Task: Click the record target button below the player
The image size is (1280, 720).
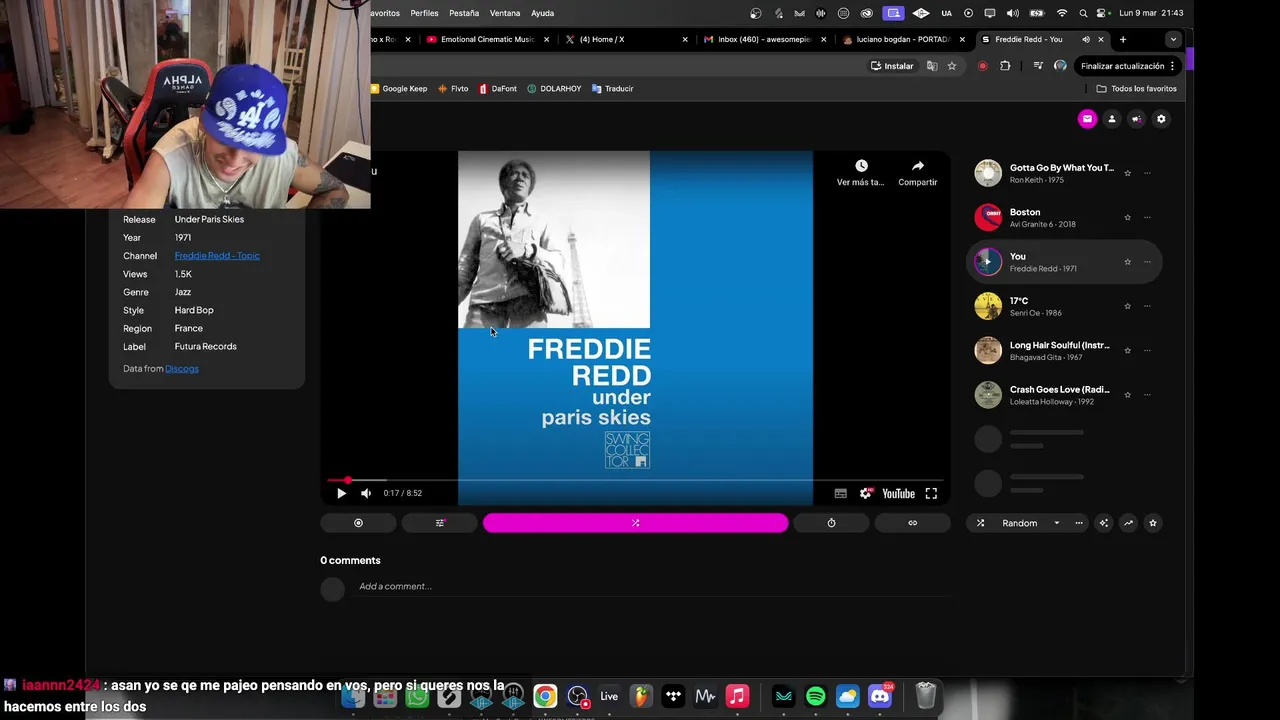Action: click(x=358, y=523)
